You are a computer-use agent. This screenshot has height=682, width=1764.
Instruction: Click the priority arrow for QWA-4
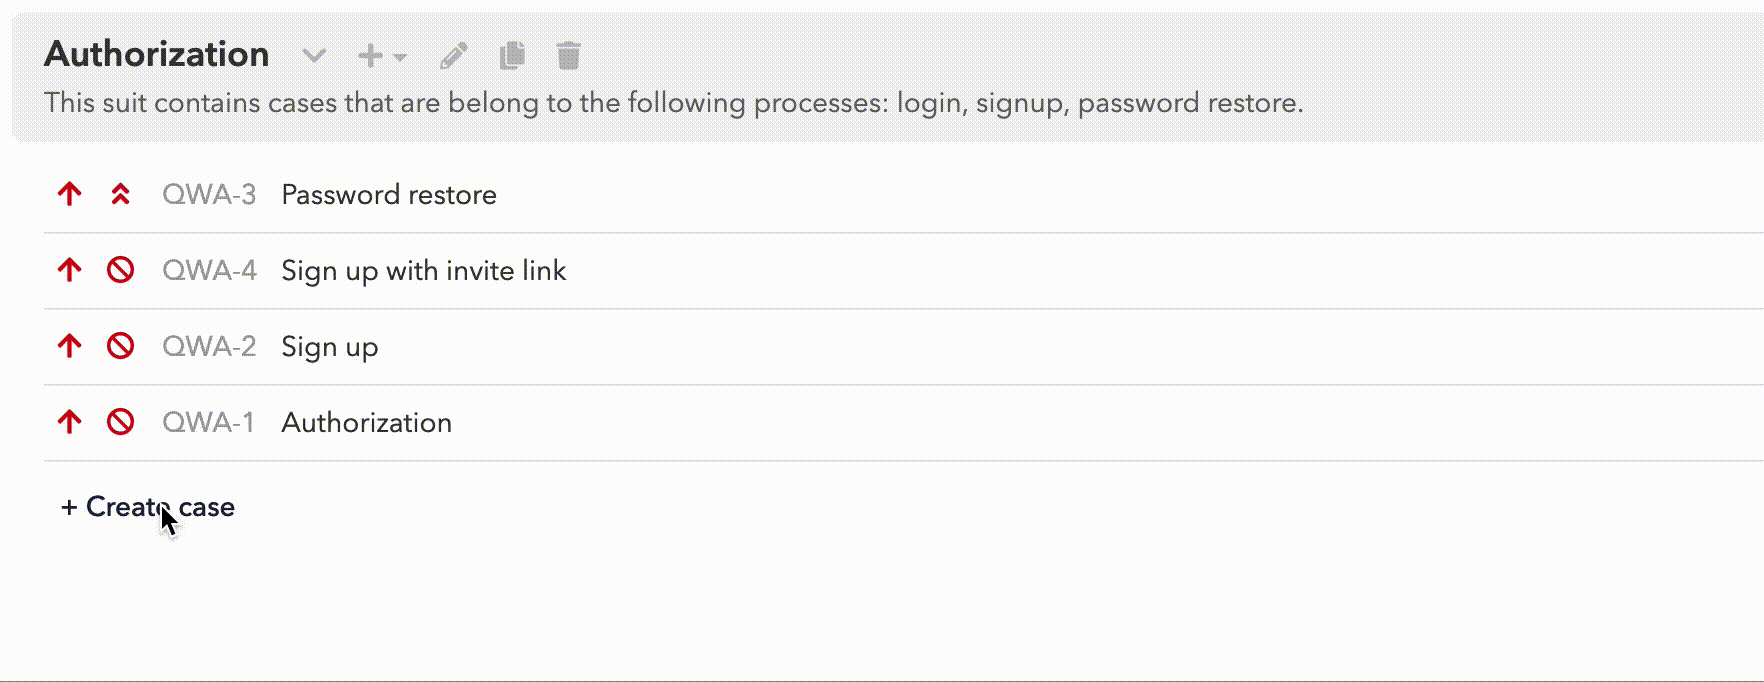tap(69, 270)
